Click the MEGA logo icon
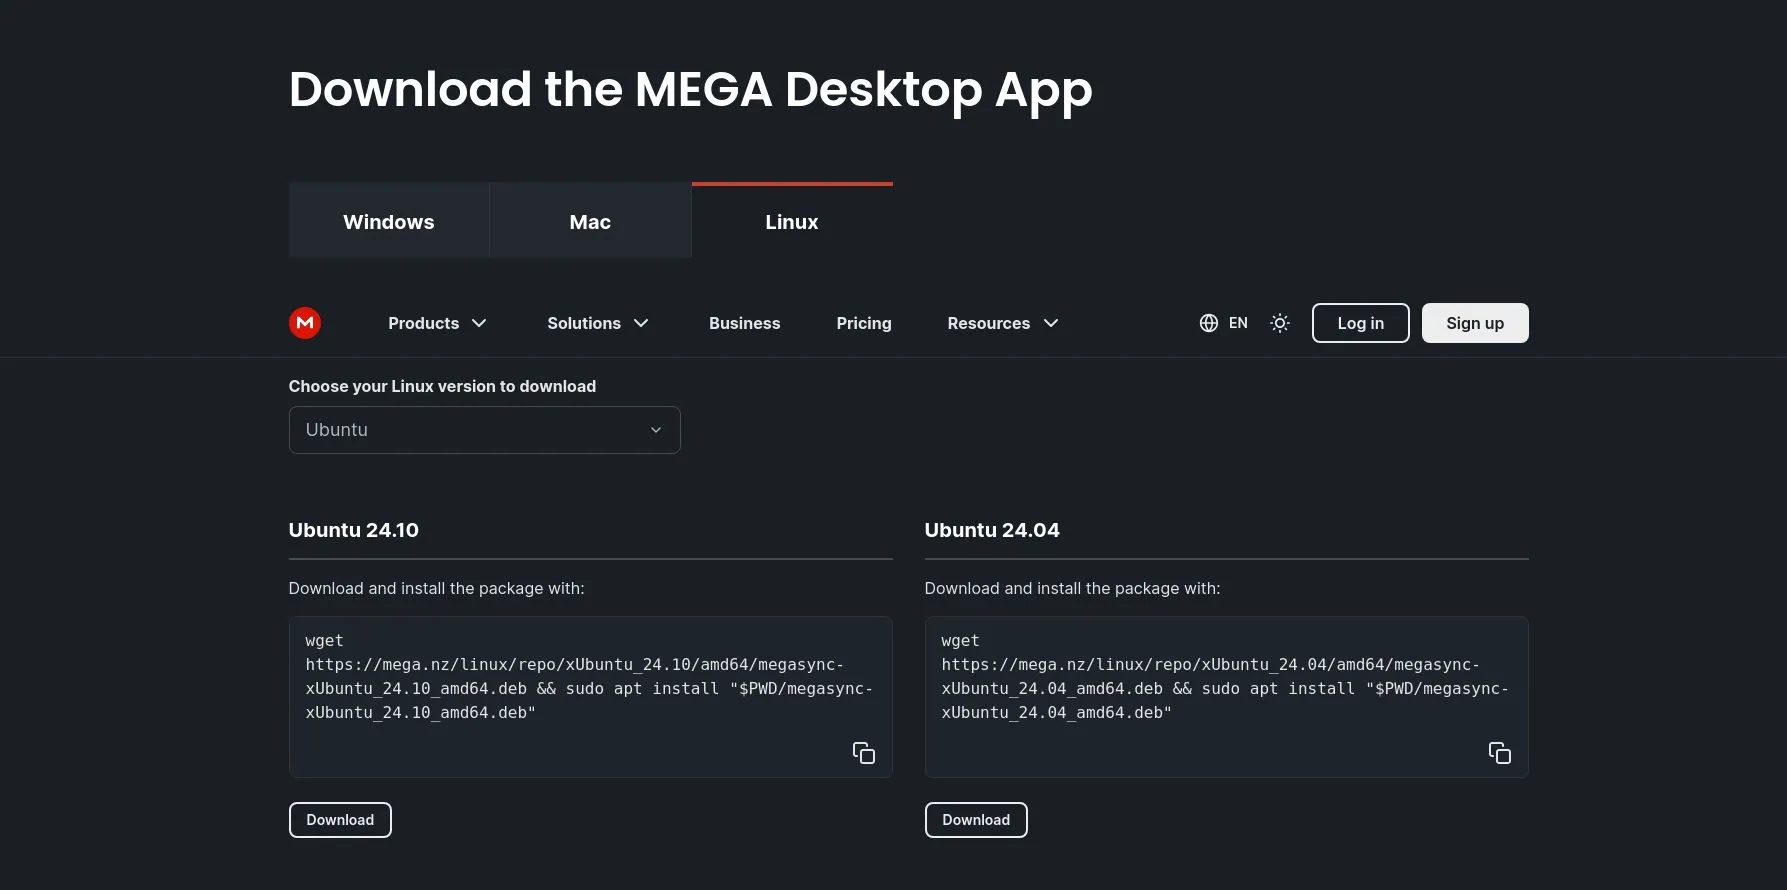 305,323
